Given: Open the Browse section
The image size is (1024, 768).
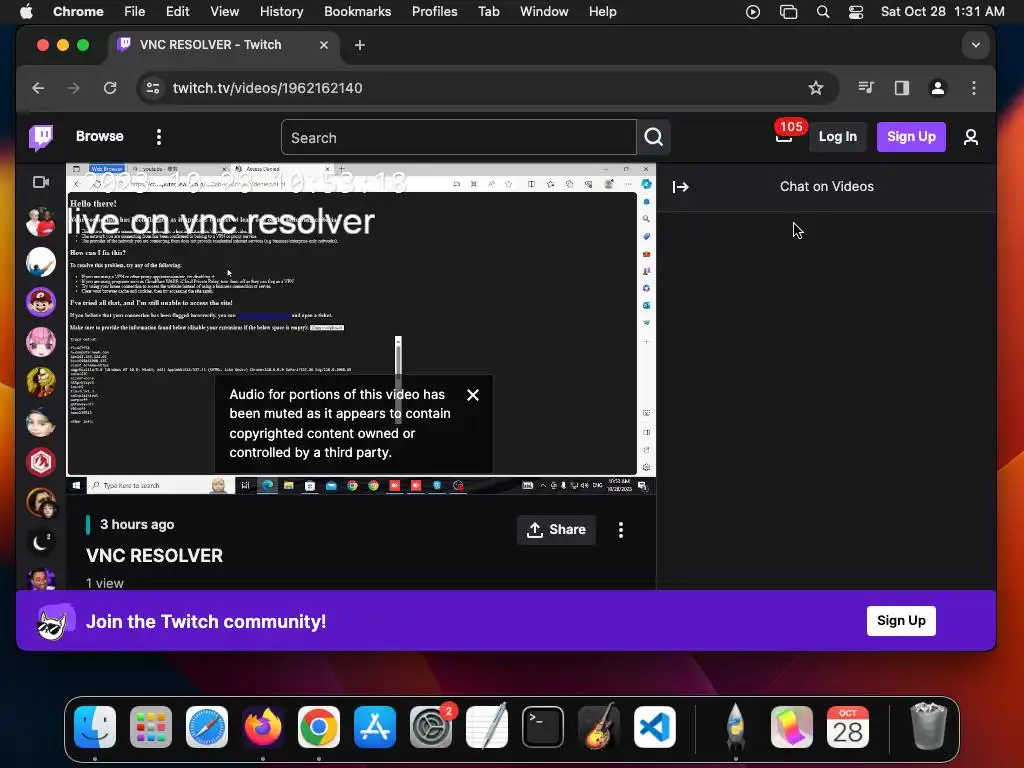Looking at the screenshot, I should (99, 136).
